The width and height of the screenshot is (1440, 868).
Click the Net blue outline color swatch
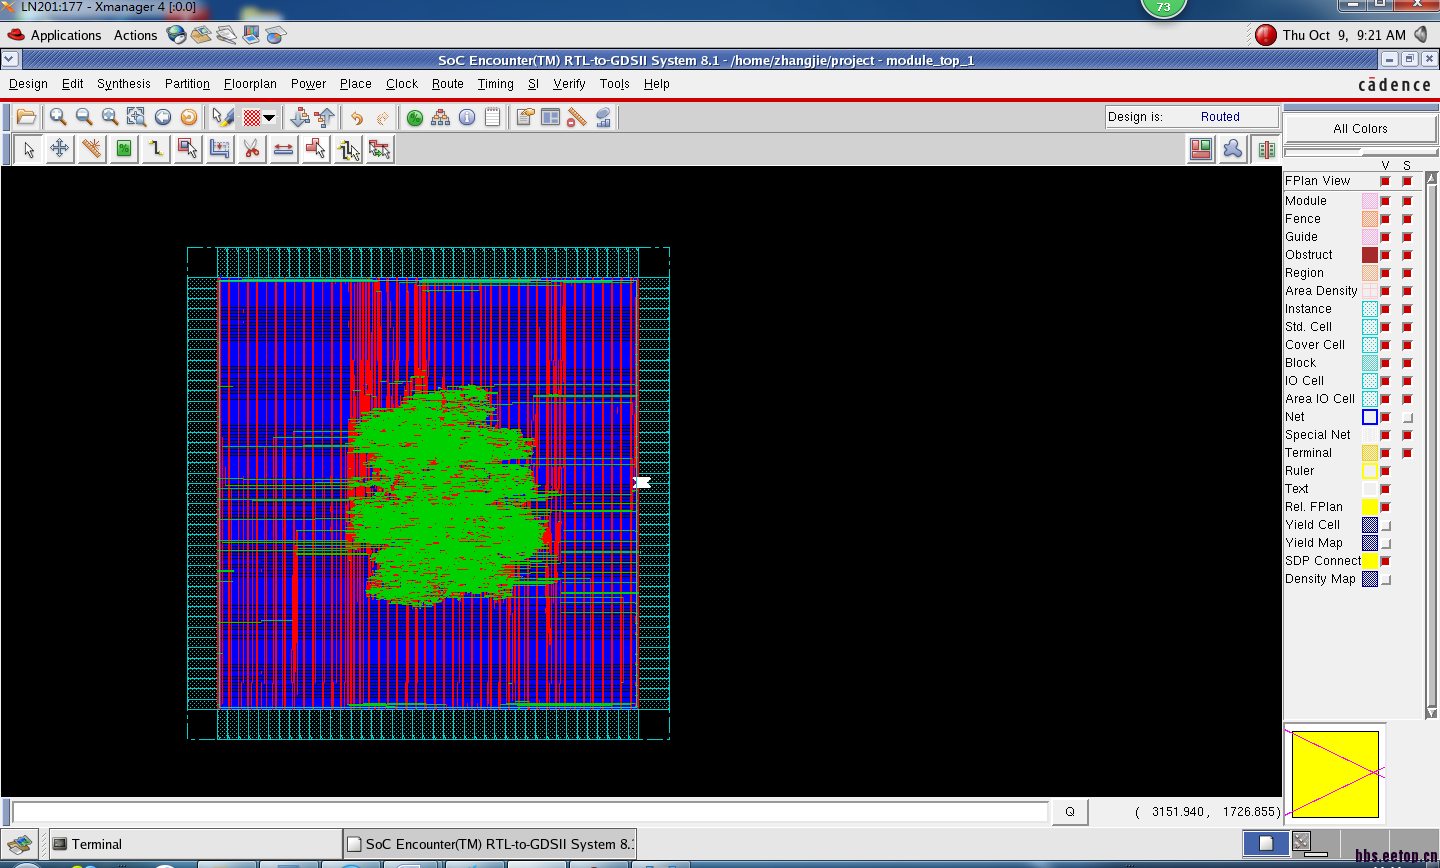pos(1370,417)
